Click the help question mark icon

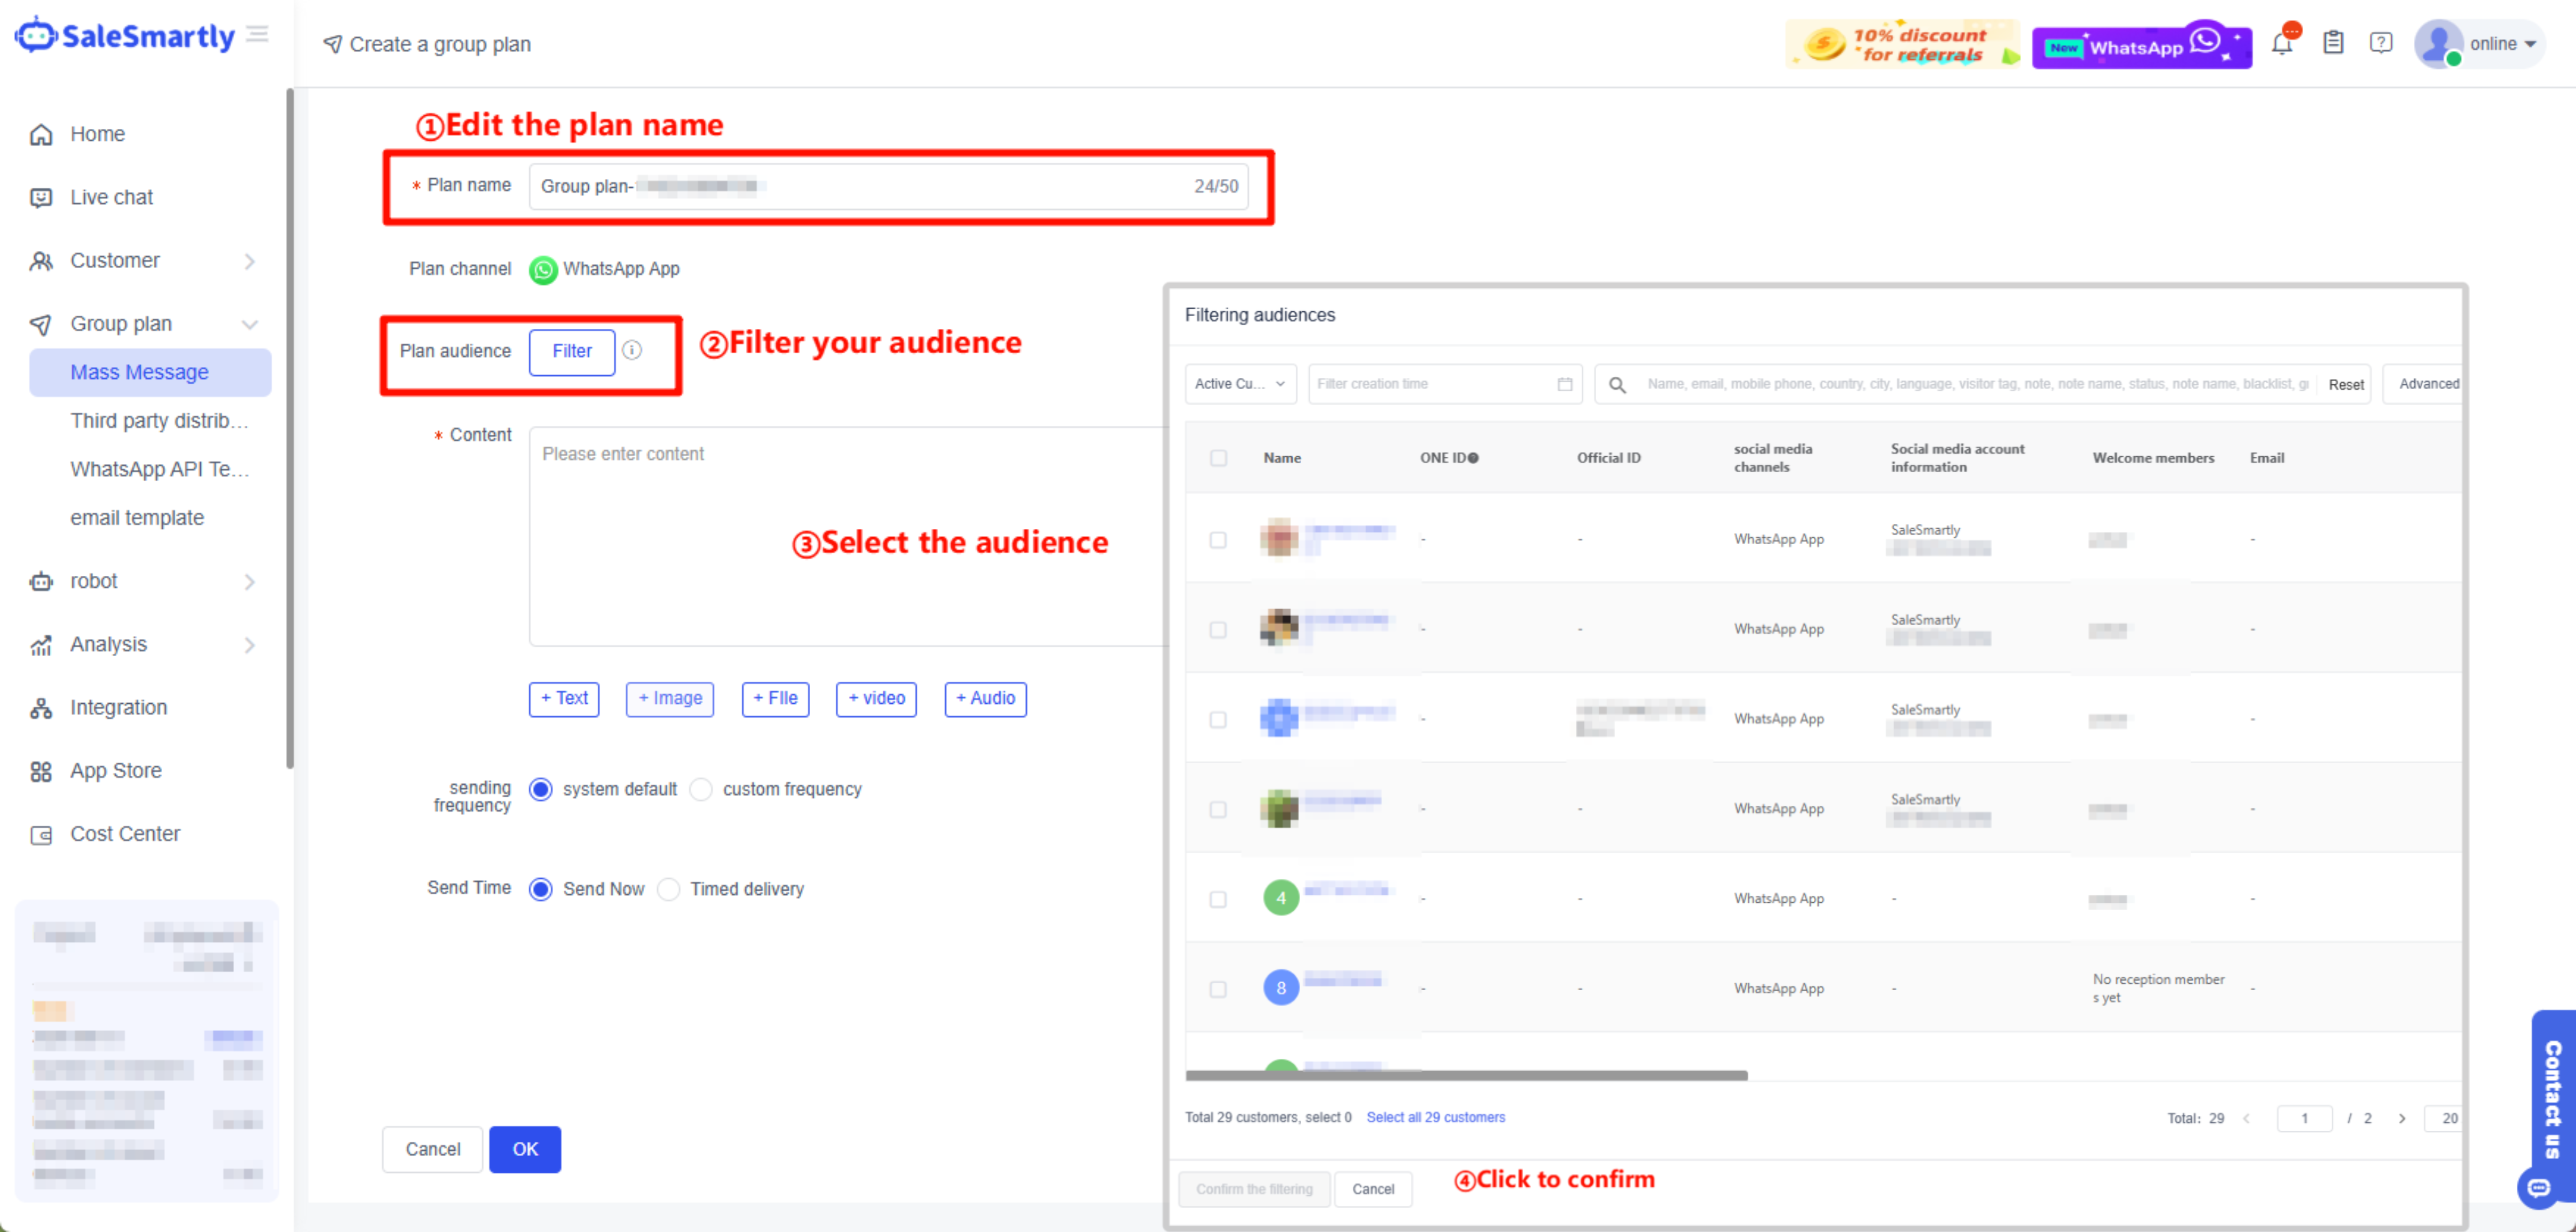coord(2381,43)
